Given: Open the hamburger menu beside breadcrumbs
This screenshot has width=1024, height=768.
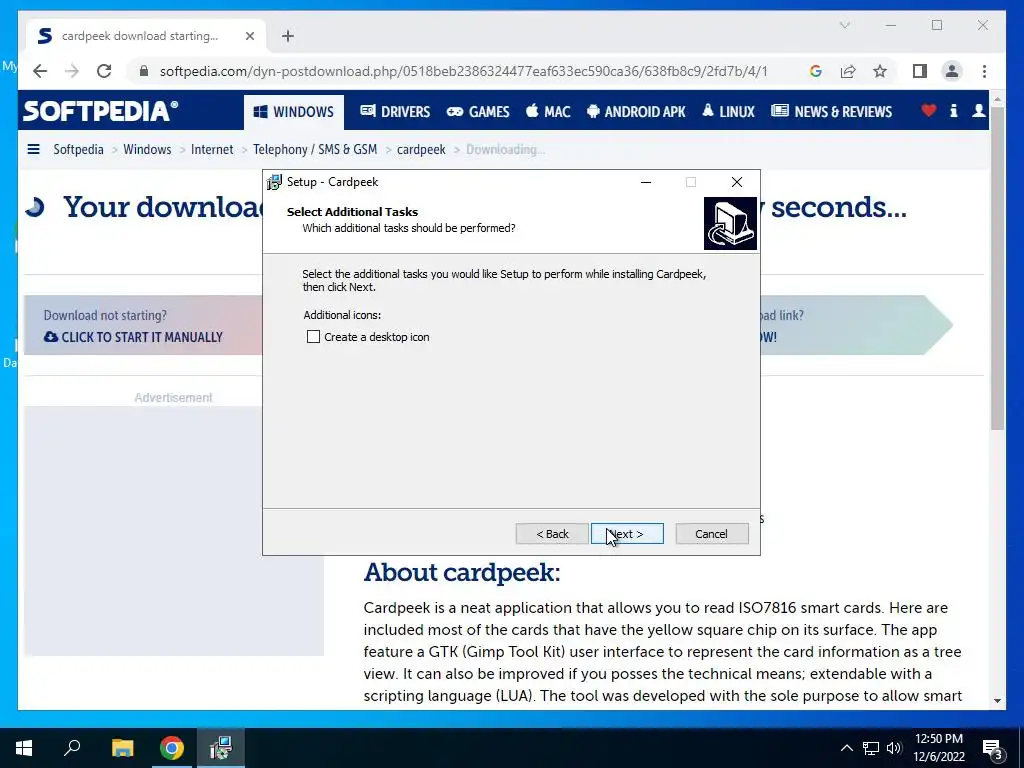Looking at the screenshot, I should [33, 150].
